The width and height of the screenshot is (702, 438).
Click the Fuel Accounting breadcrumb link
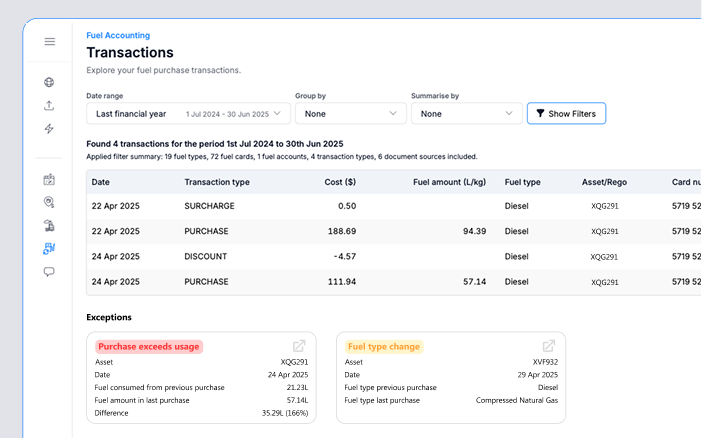[x=118, y=35]
